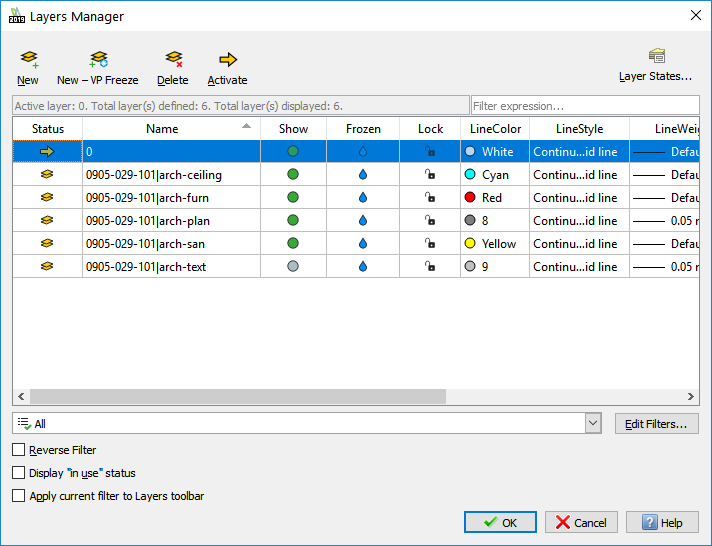The width and height of the screenshot is (712, 546).
Task: Open line style of layer 0
Action: [x=579, y=151]
